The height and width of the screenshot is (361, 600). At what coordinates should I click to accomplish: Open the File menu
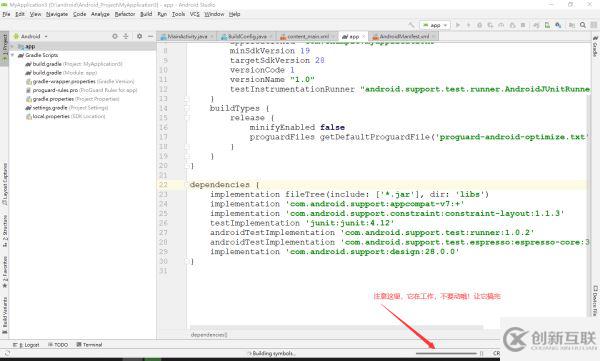coord(7,14)
